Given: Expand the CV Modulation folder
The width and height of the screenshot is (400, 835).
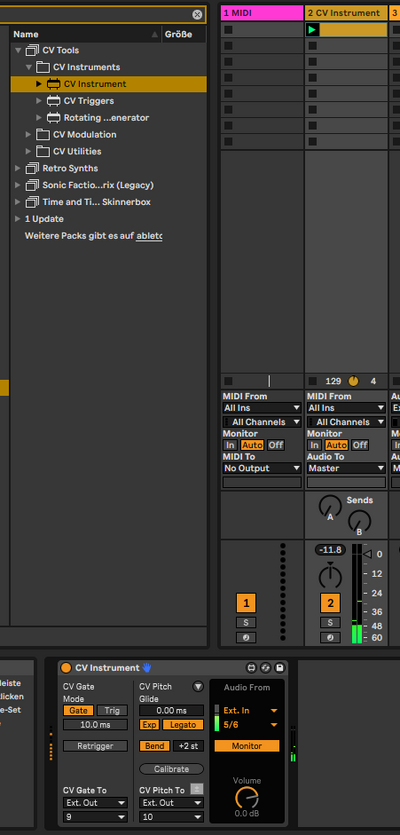Looking at the screenshot, I should pyautogui.click(x=28, y=135).
